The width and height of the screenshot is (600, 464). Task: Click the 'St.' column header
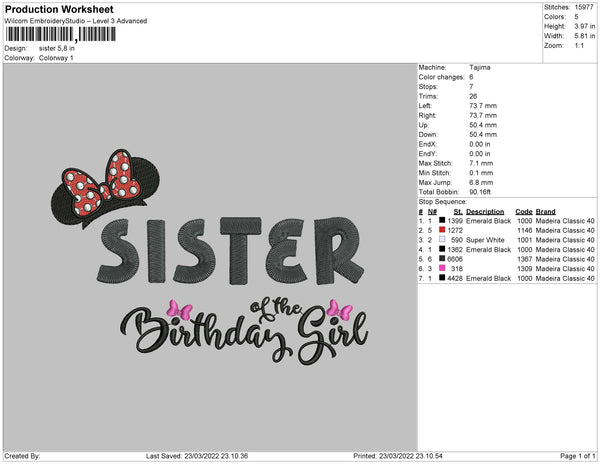(x=458, y=212)
